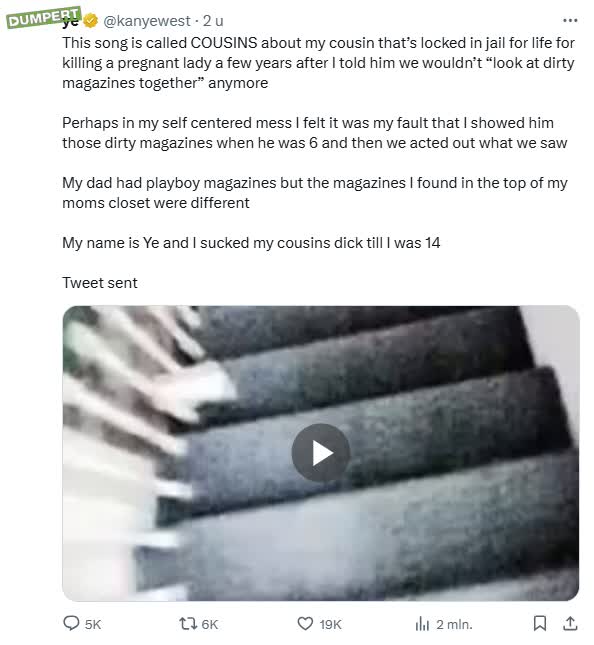Click the 19K likes count
The image size is (594, 645).
coord(330,624)
